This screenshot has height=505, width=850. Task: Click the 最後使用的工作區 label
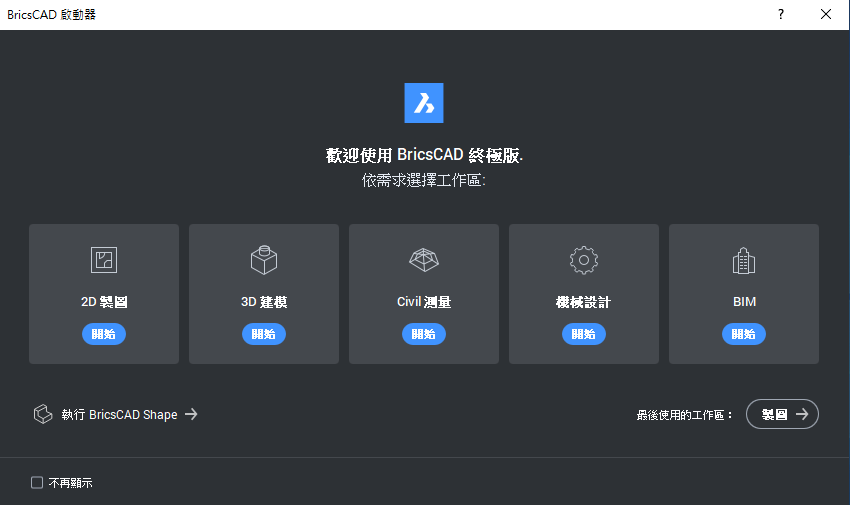point(685,415)
